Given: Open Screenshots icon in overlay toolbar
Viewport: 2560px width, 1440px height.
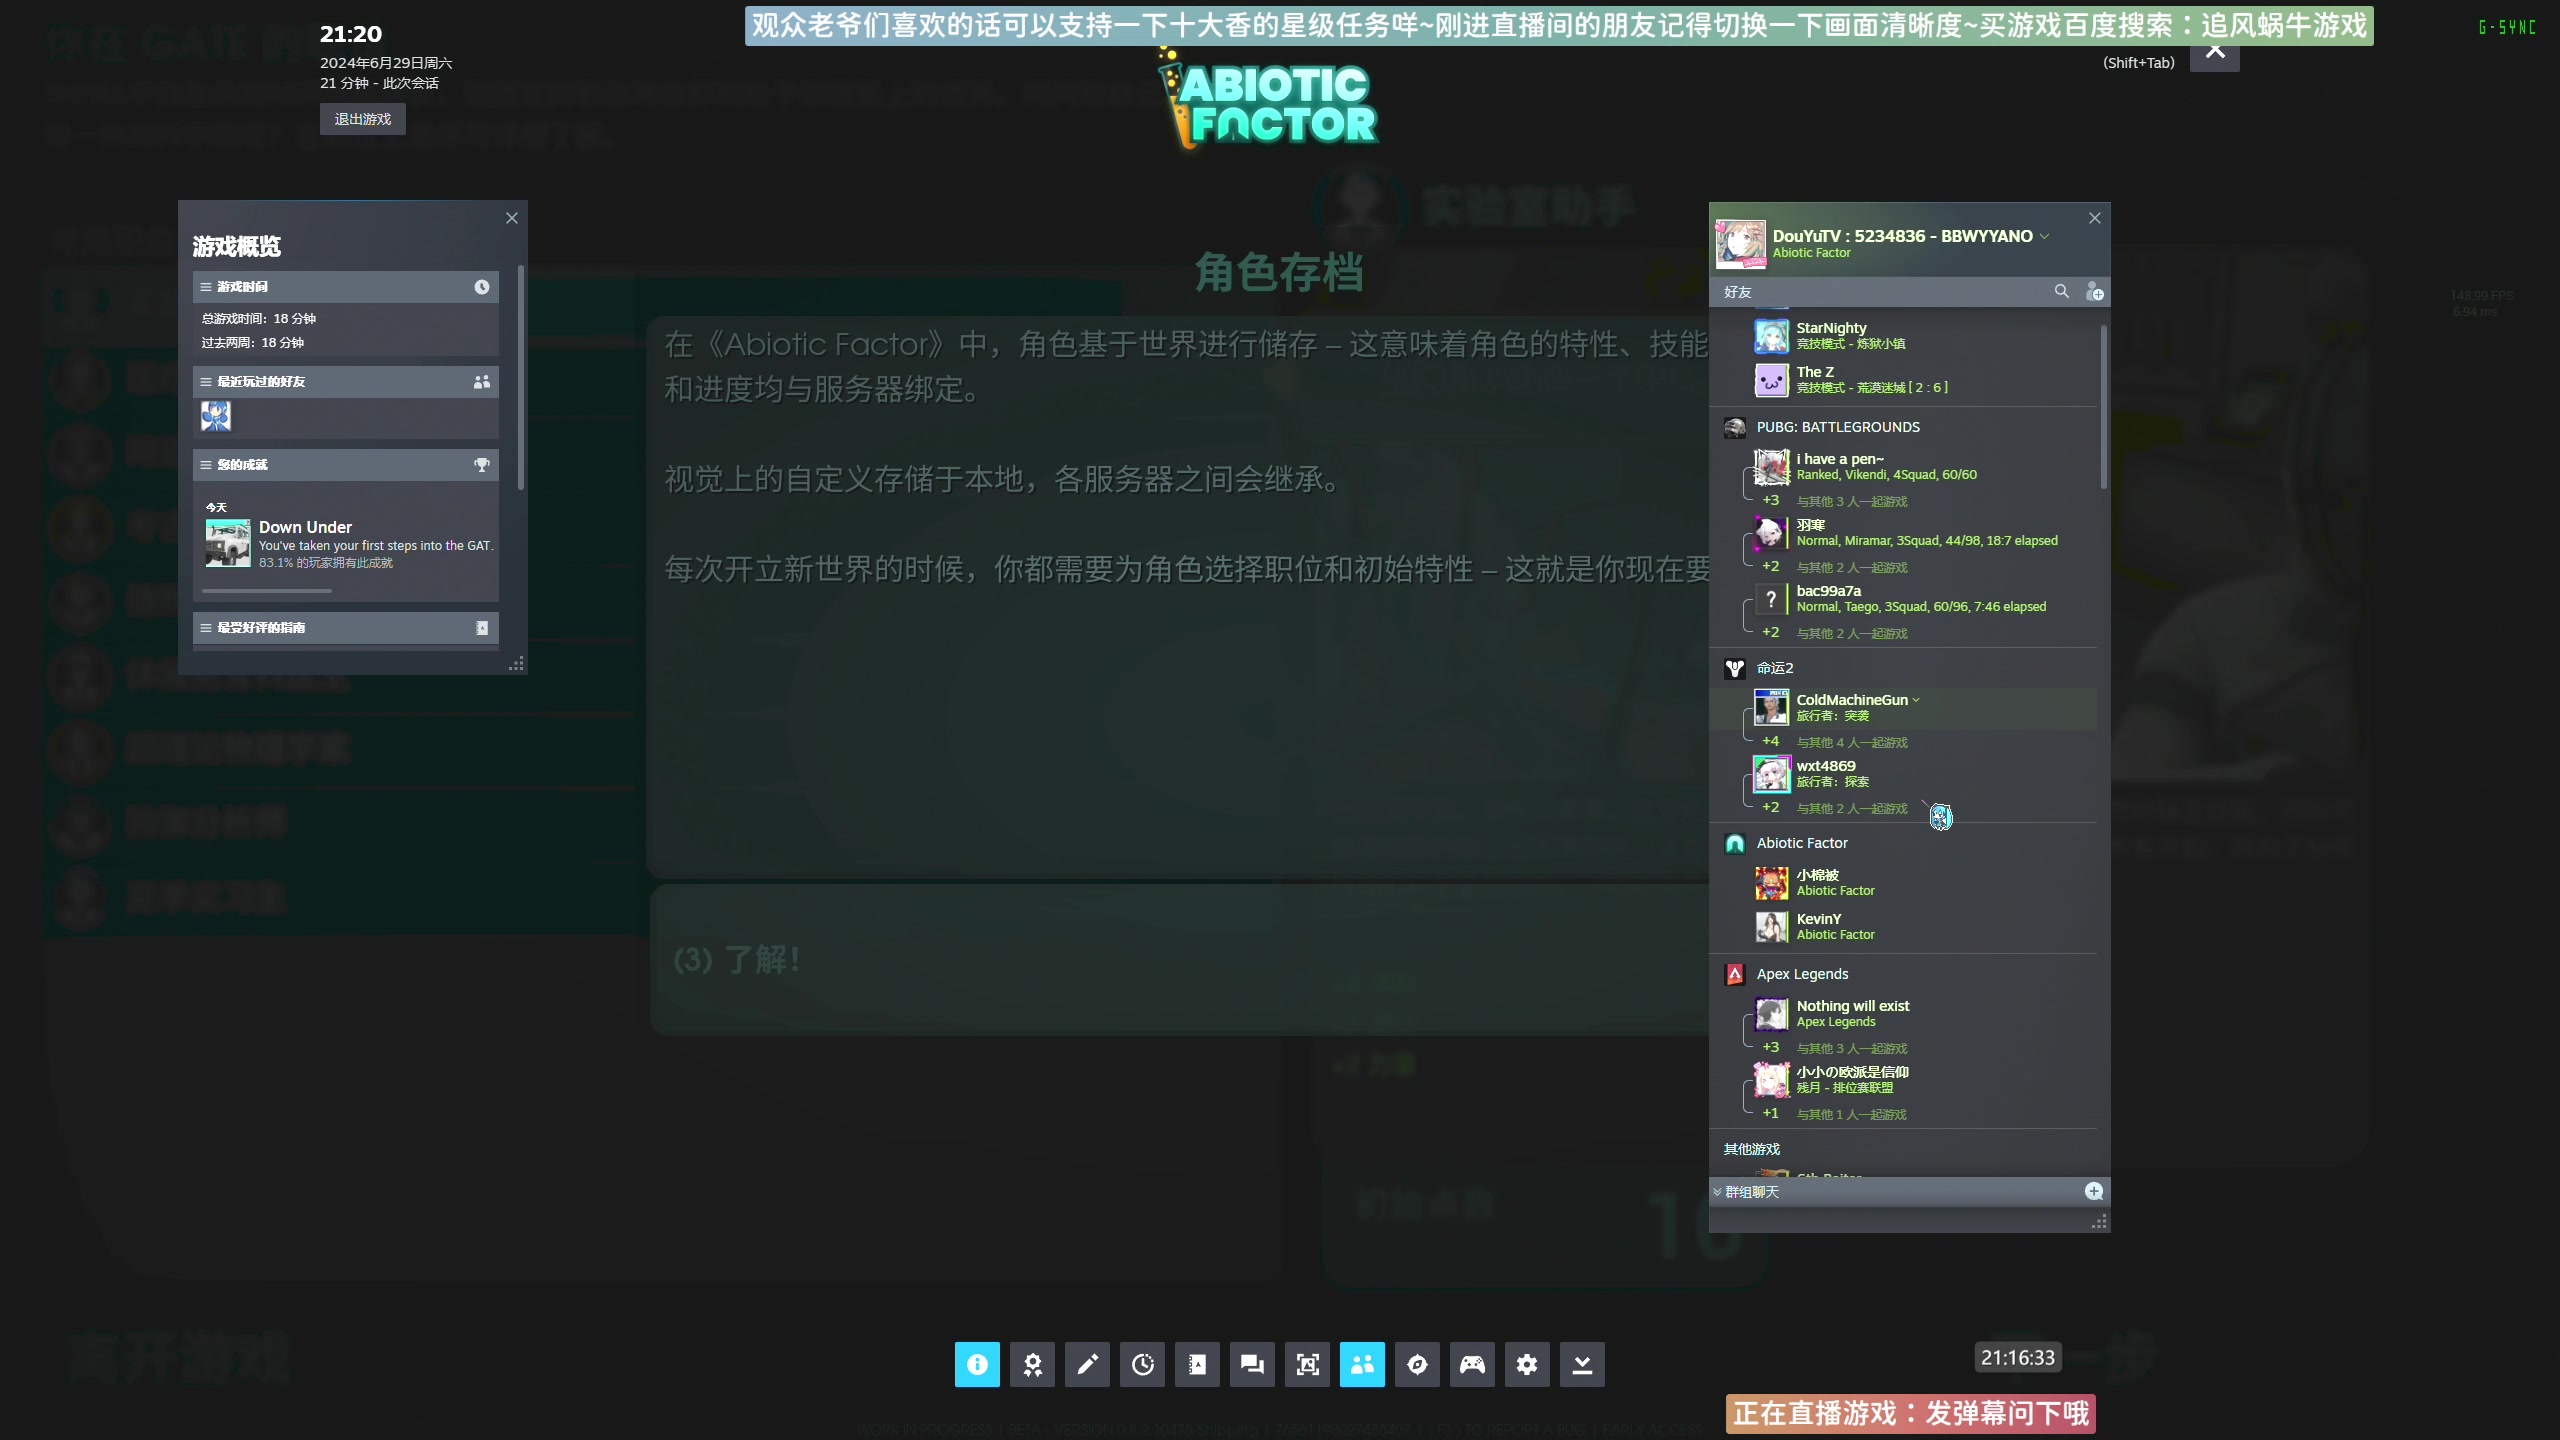Looking at the screenshot, I should [x=1307, y=1364].
